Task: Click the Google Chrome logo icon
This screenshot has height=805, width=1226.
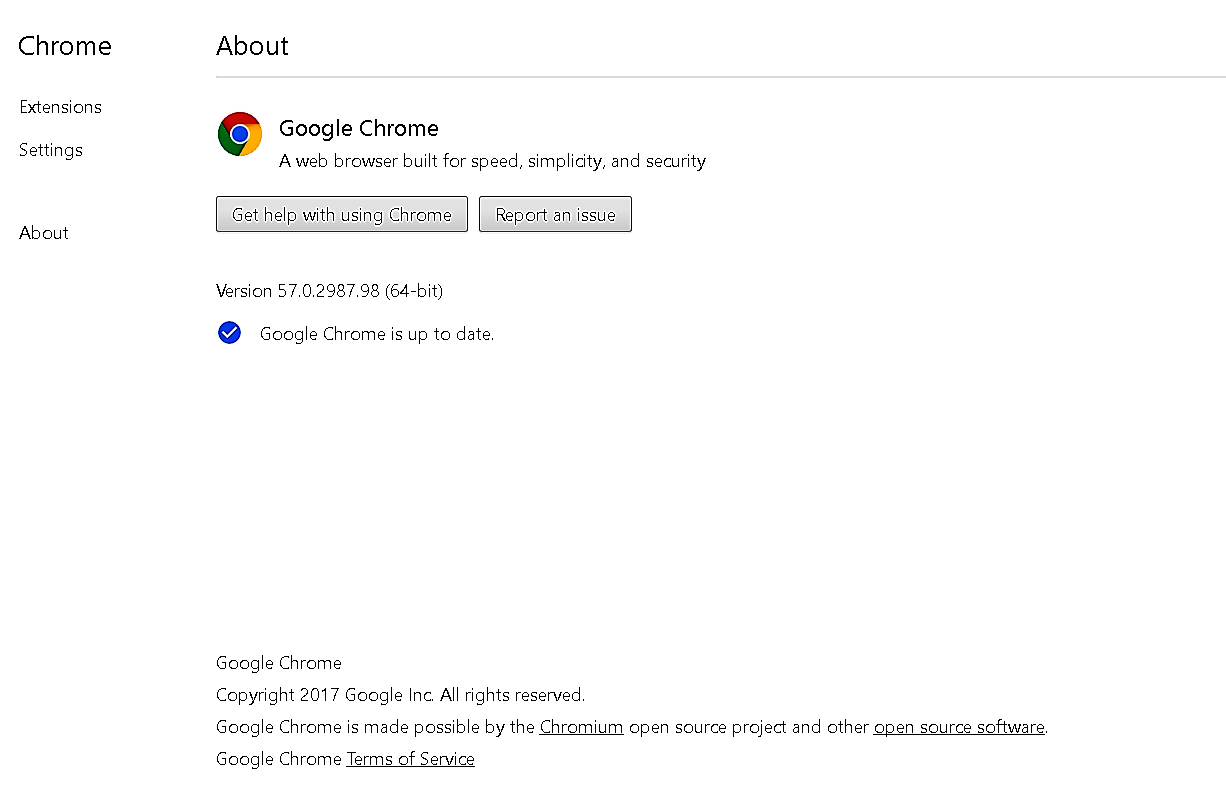Action: [x=240, y=134]
